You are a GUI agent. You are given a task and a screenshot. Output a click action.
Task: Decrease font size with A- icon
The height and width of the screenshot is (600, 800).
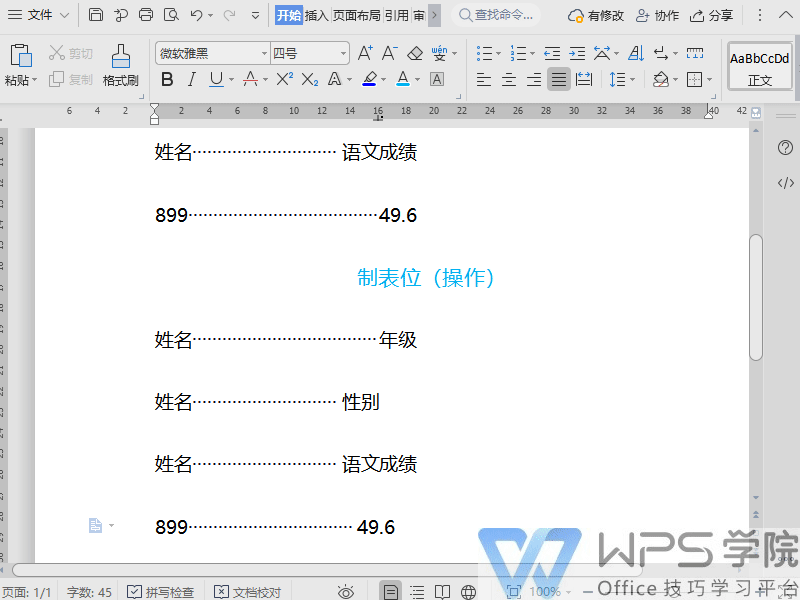(389, 53)
